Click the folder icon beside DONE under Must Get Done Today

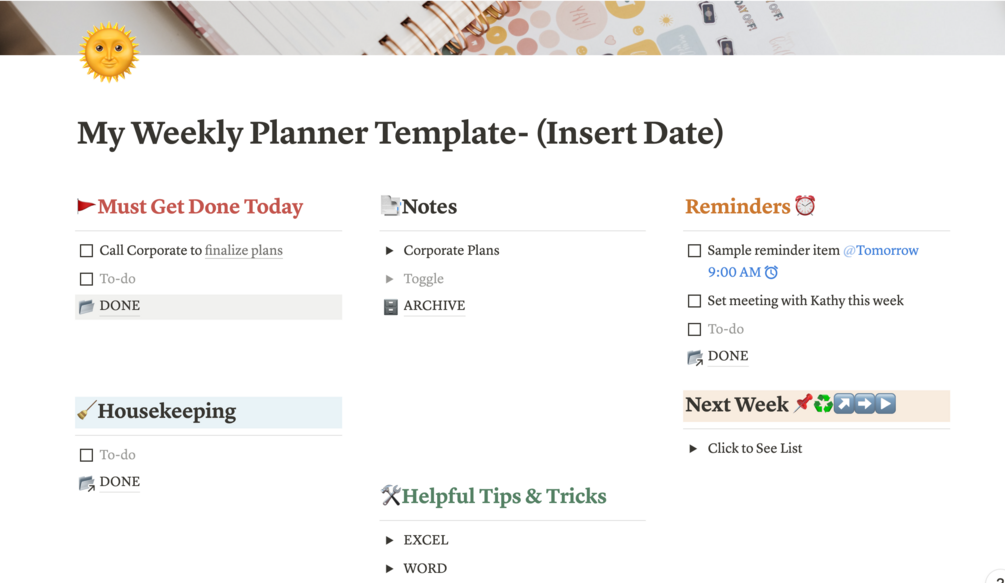[x=86, y=307]
